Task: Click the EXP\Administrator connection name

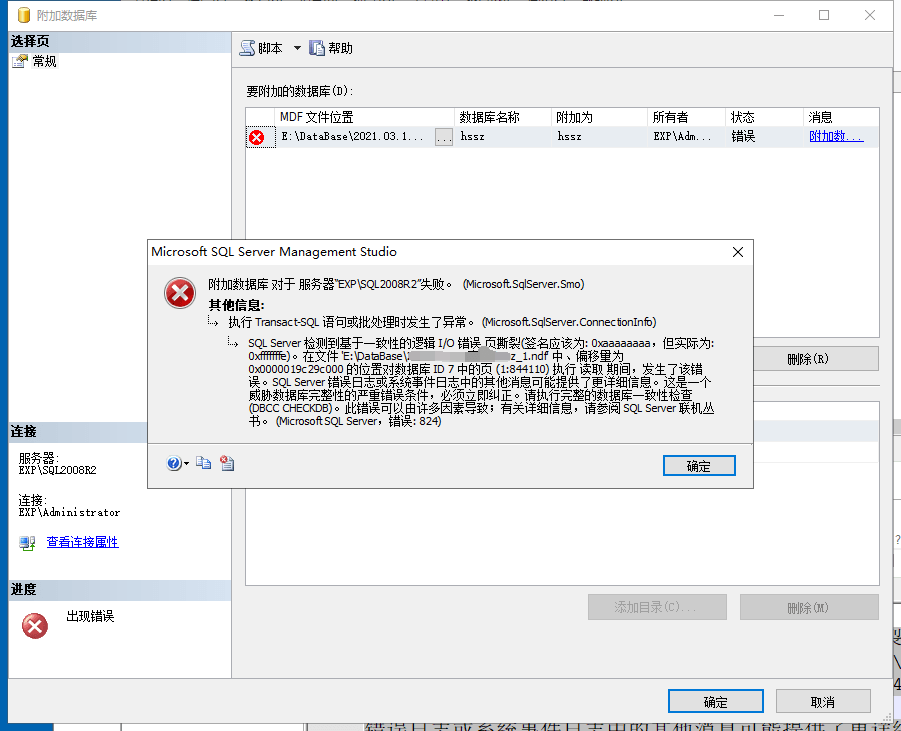Action: (x=69, y=513)
